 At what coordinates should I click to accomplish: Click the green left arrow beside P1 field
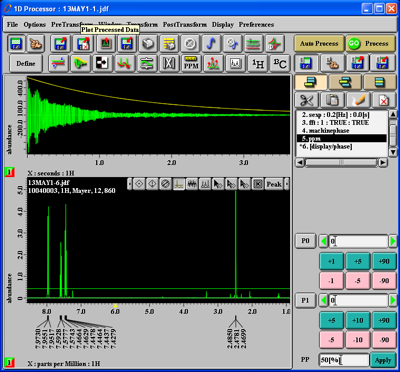tap(323, 301)
